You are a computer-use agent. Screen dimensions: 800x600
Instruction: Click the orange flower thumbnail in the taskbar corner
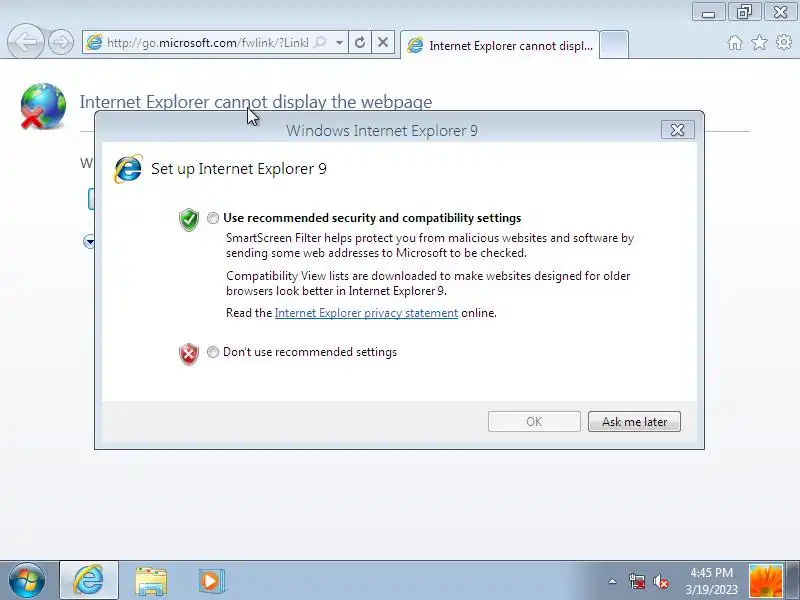point(765,581)
